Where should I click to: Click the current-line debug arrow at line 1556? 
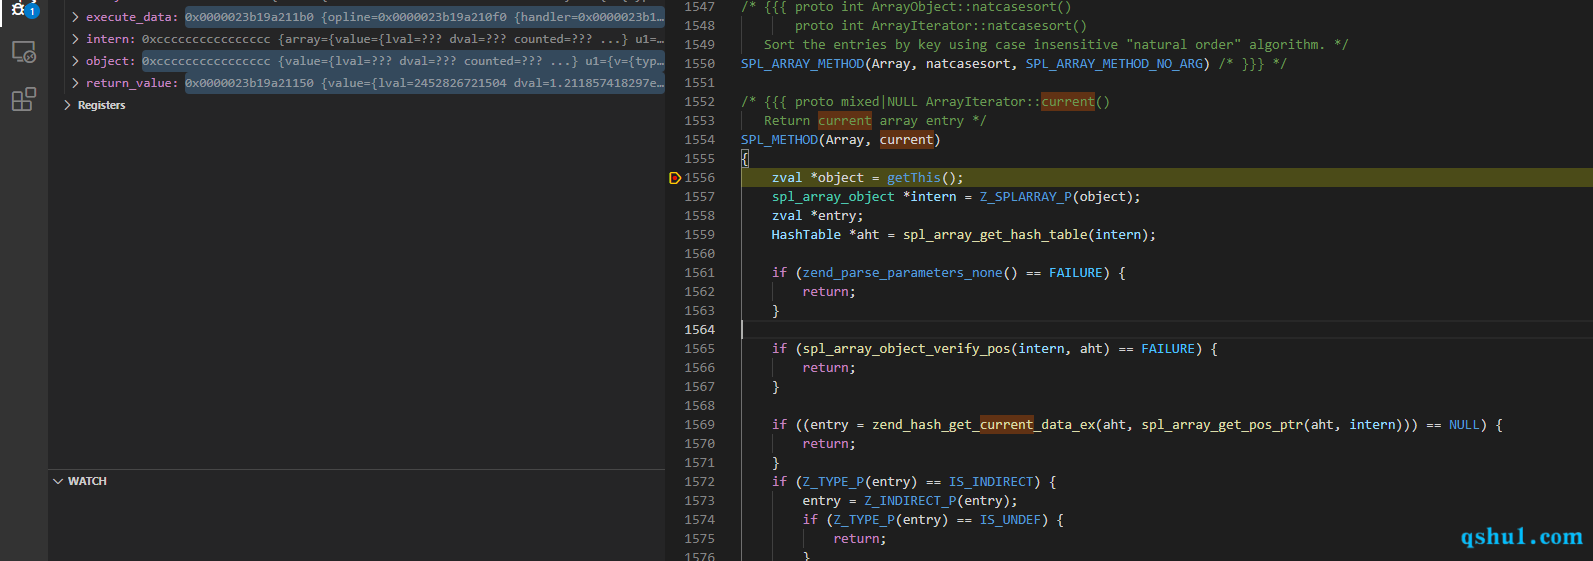tap(675, 178)
